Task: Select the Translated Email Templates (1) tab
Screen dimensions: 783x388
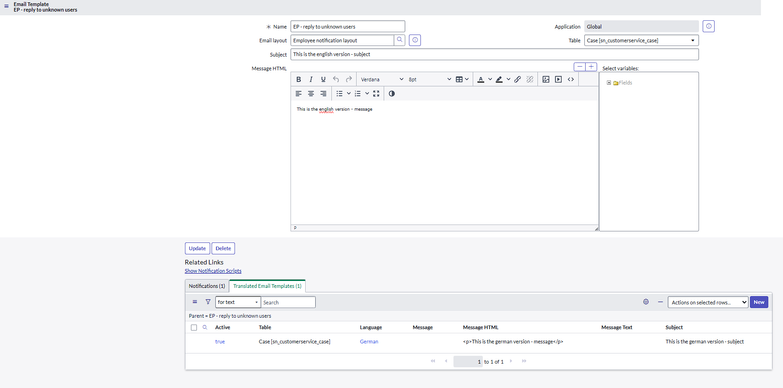Action: 267,286
